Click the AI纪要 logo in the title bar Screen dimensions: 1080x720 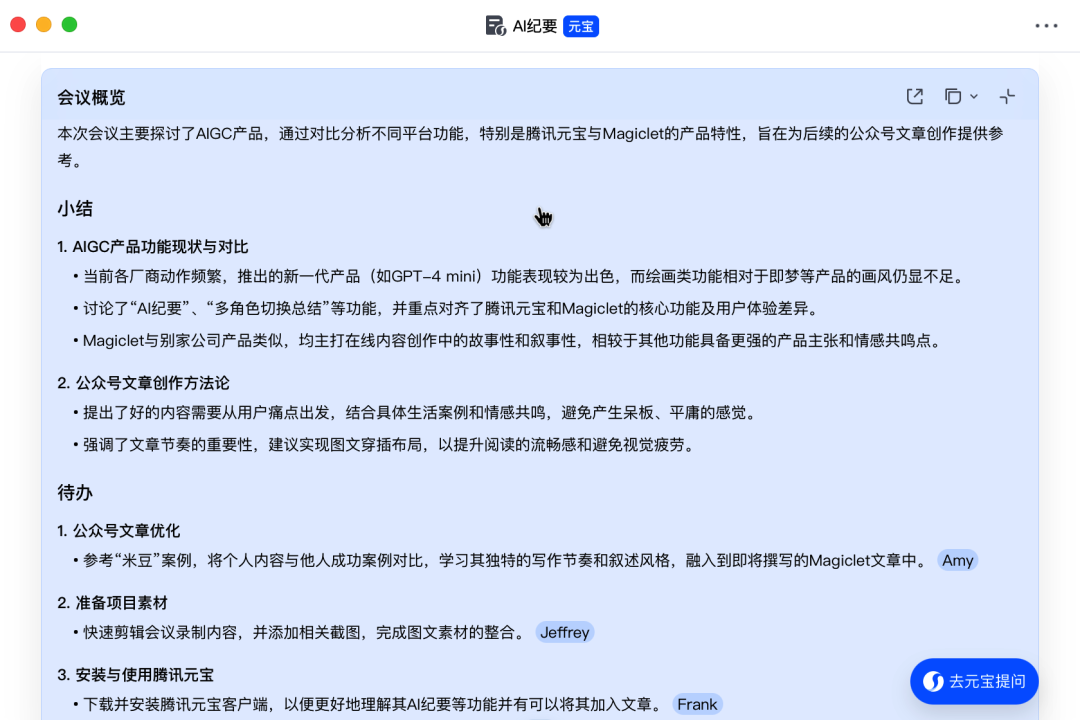coord(494,25)
